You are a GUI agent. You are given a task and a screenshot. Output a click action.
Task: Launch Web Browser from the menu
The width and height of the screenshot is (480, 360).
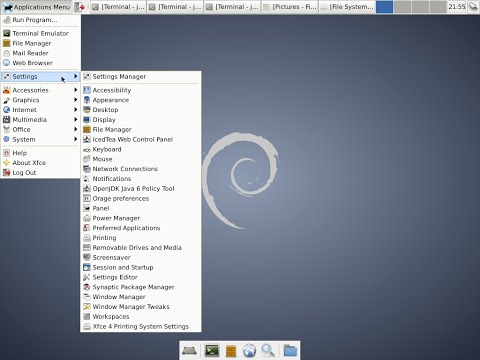click(x=40, y=63)
